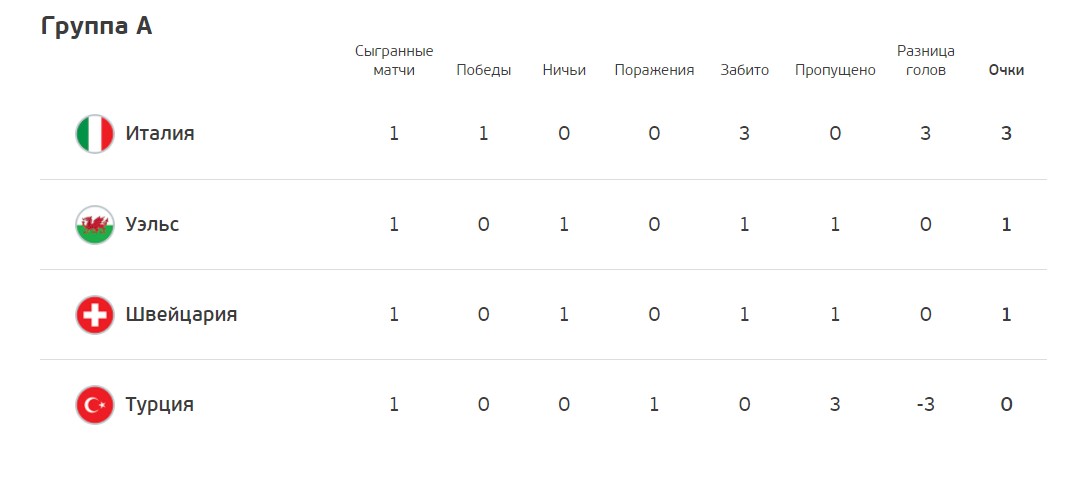Open the Италия team link
Image resolution: width=1082 pixels, height=480 pixels.
point(160,133)
